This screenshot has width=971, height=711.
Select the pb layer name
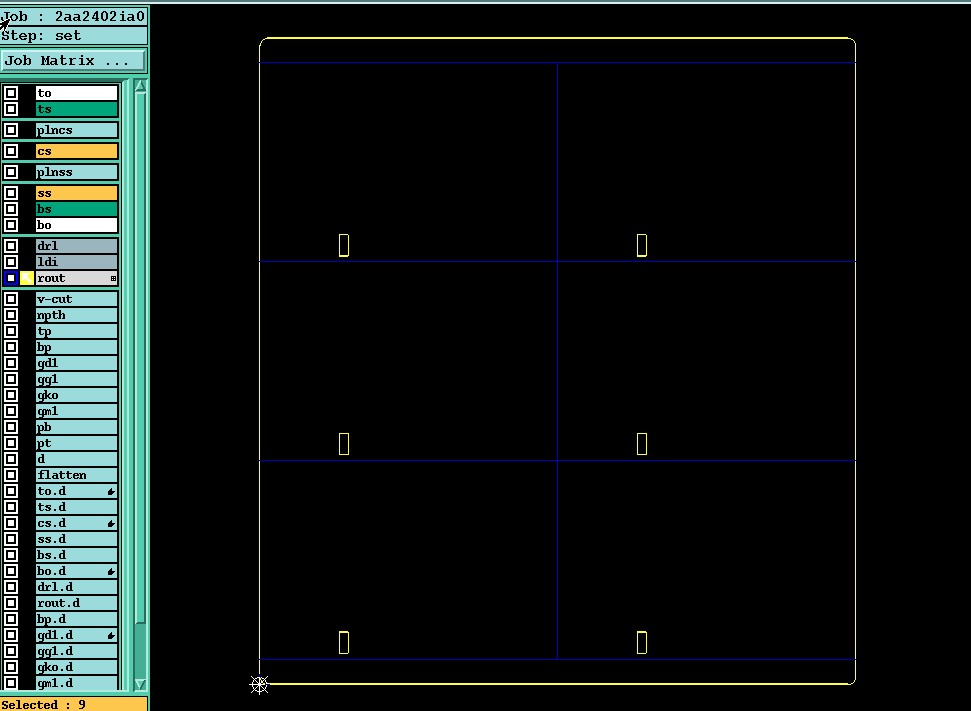click(x=77, y=427)
